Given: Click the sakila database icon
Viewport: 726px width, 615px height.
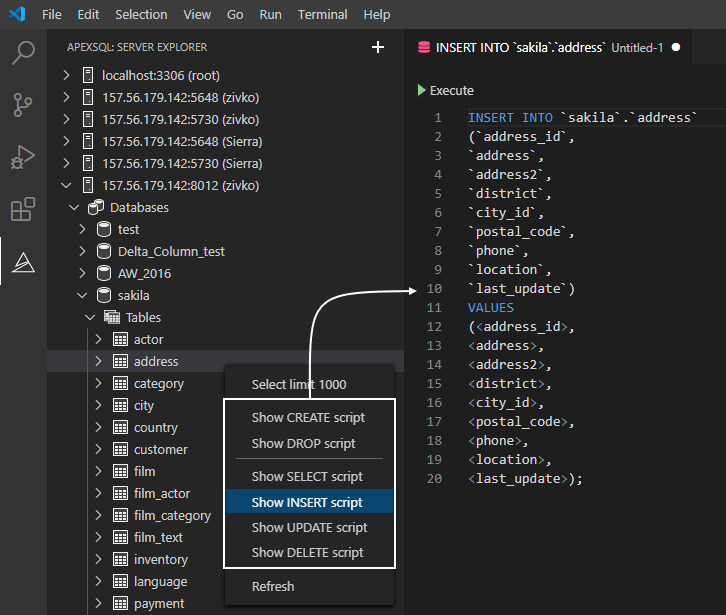Looking at the screenshot, I should point(103,296).
